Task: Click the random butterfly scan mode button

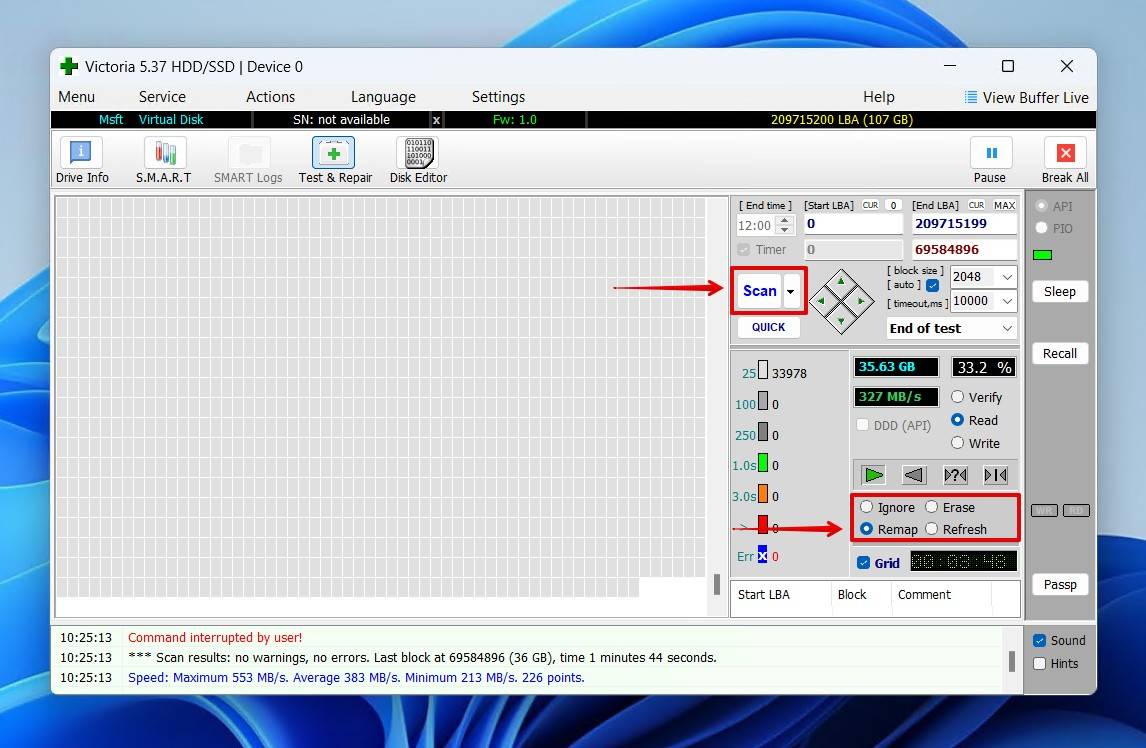Action: (x=955, y=475)
